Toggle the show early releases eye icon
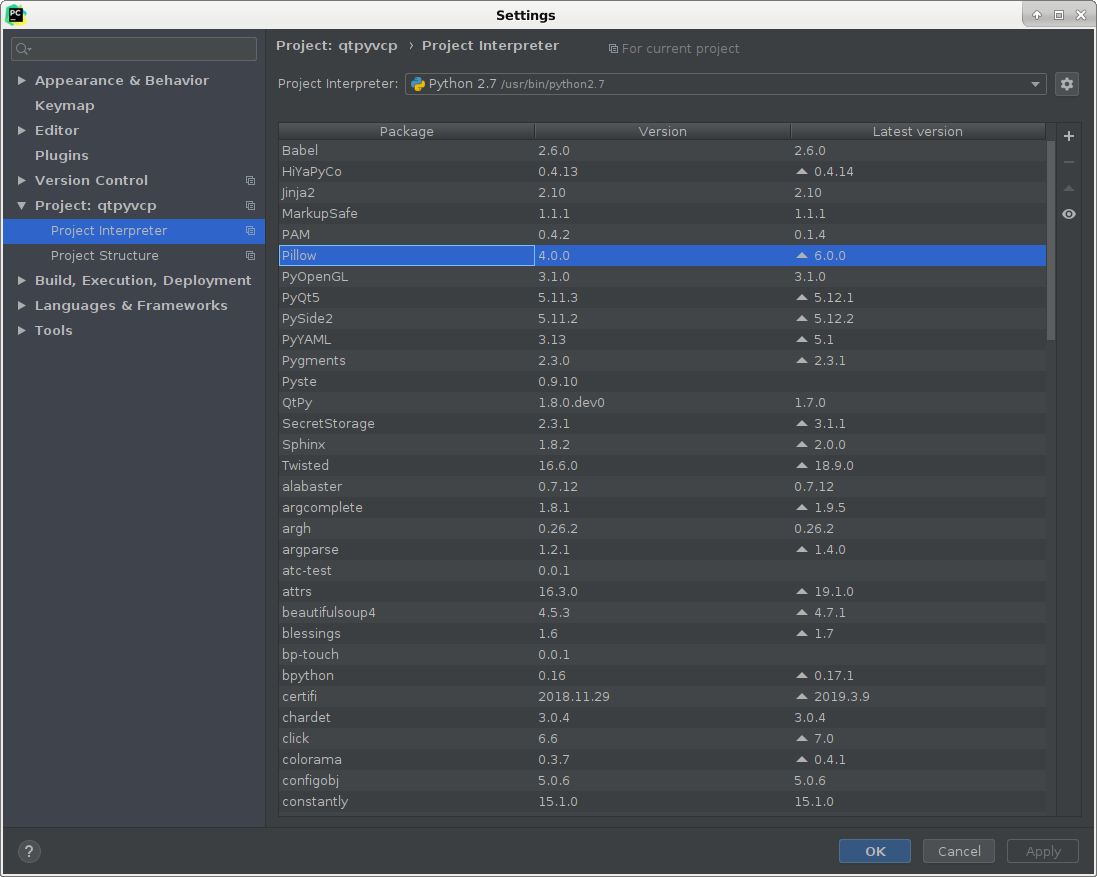This screenshot has height=877, width=1097. click(1068, 214)
